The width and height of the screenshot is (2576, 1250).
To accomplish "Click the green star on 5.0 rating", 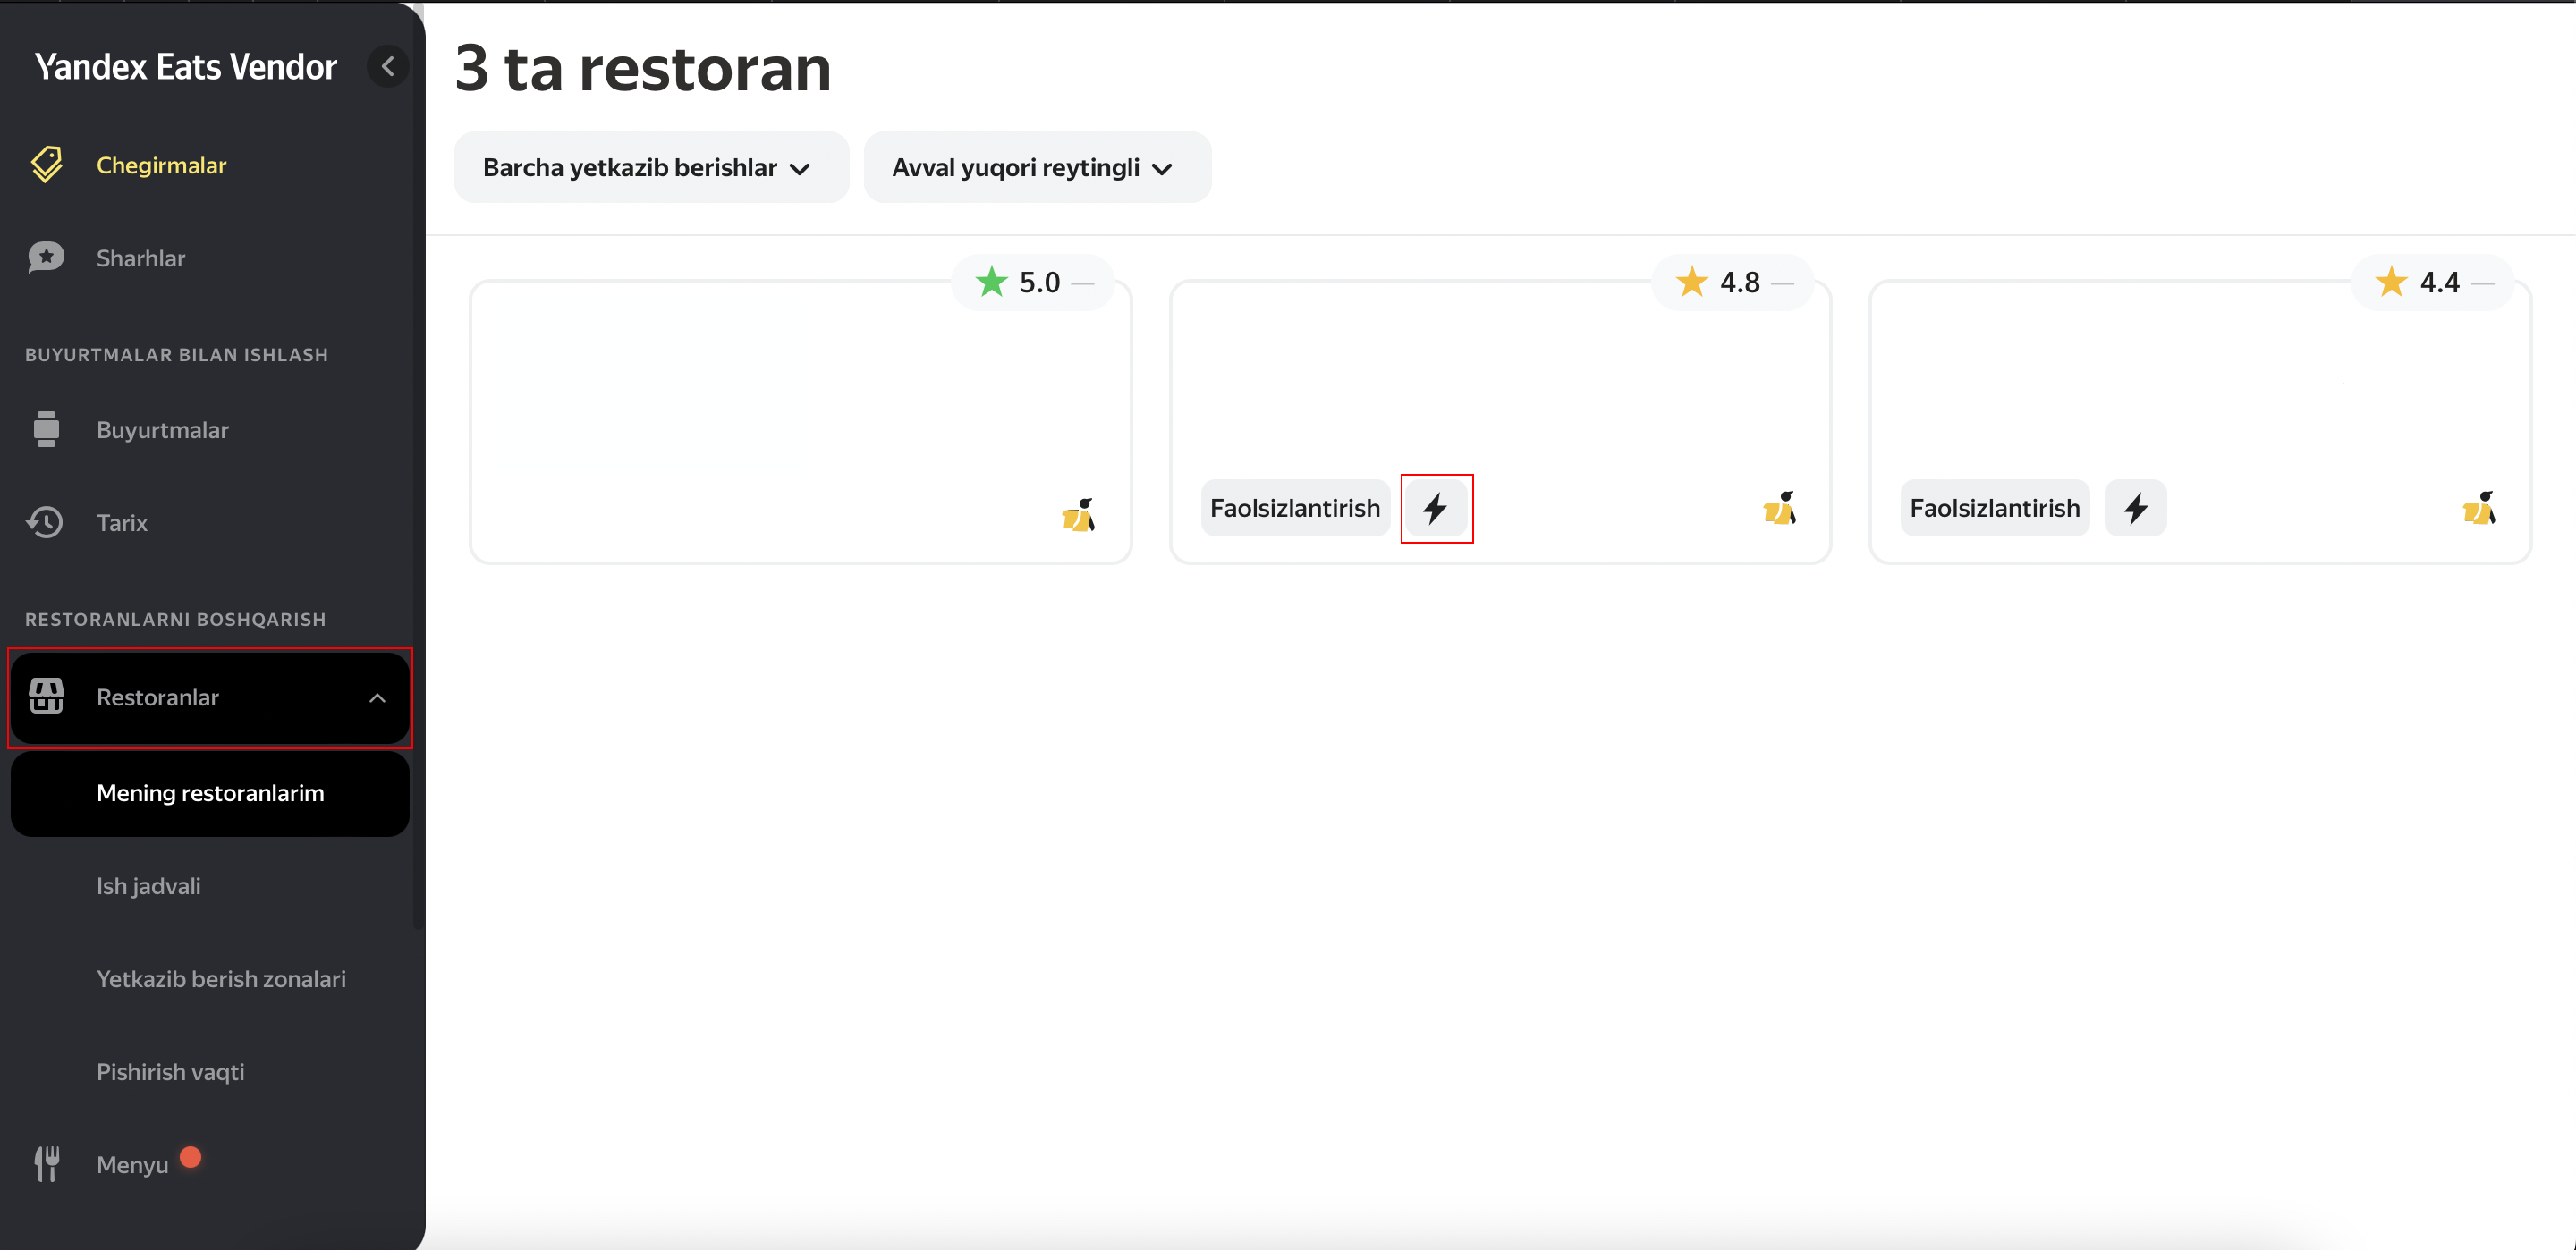I will 991,282.
